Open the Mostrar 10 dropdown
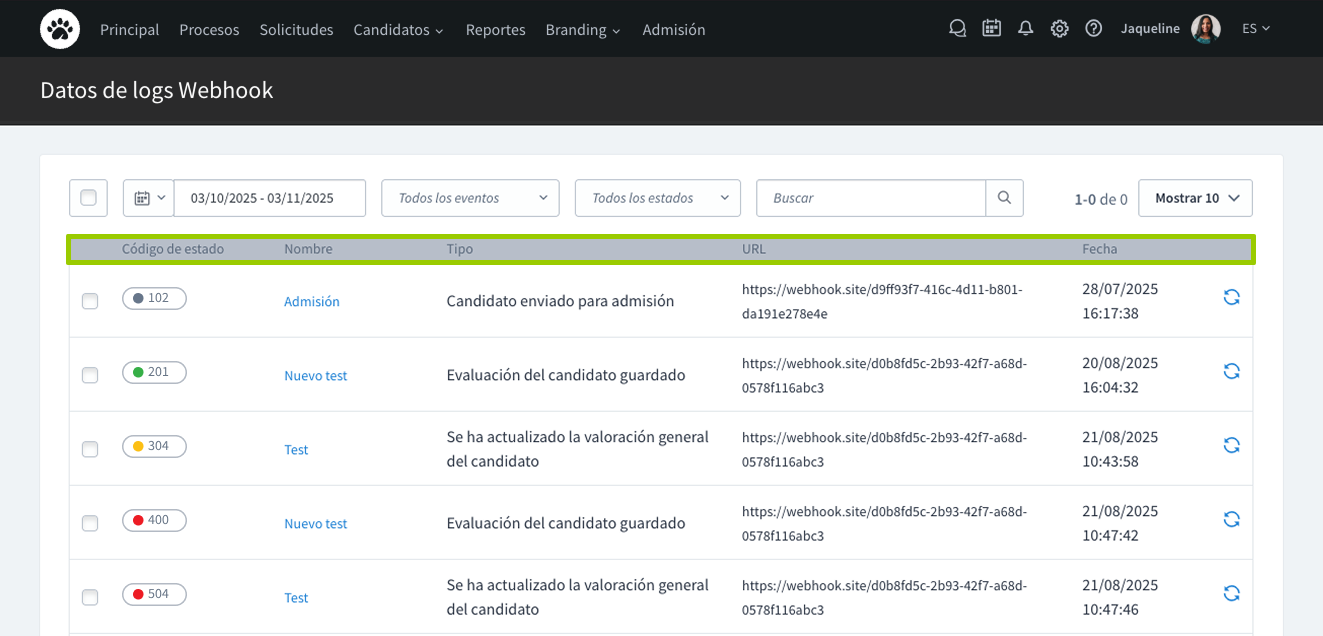 pos(1195,198)
